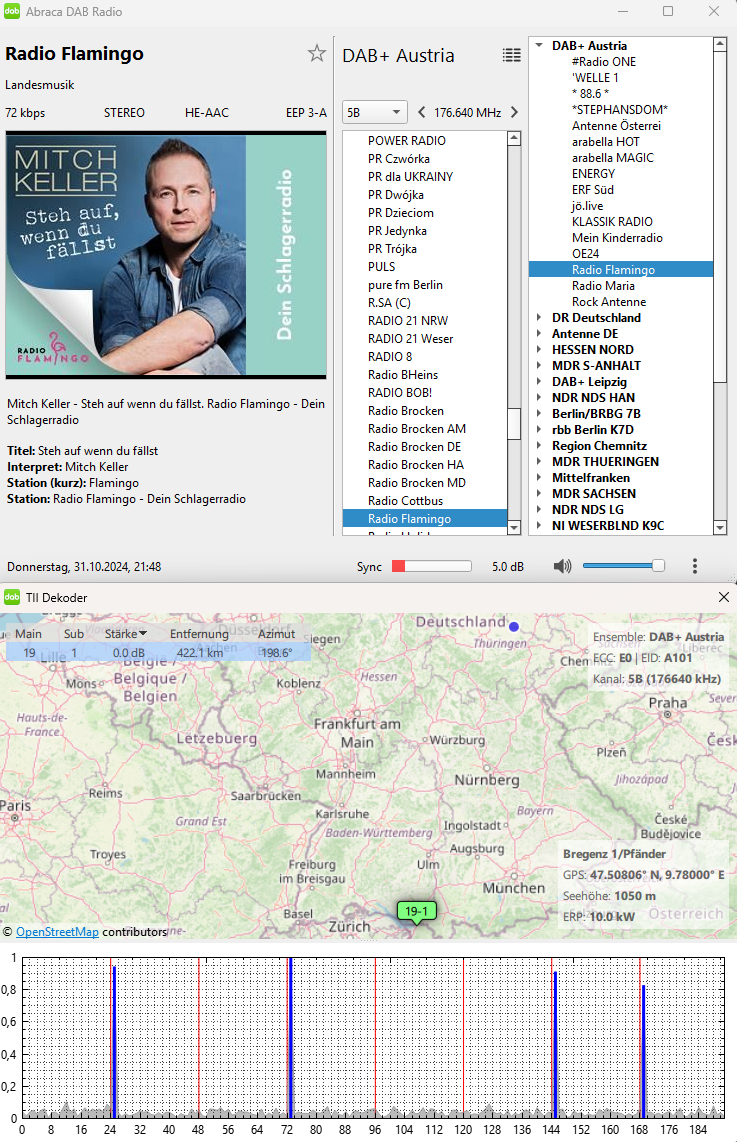The image size is (737, 1142).
Task: Click the 19-1 transmitter map marker
Action: click(416, 912)
